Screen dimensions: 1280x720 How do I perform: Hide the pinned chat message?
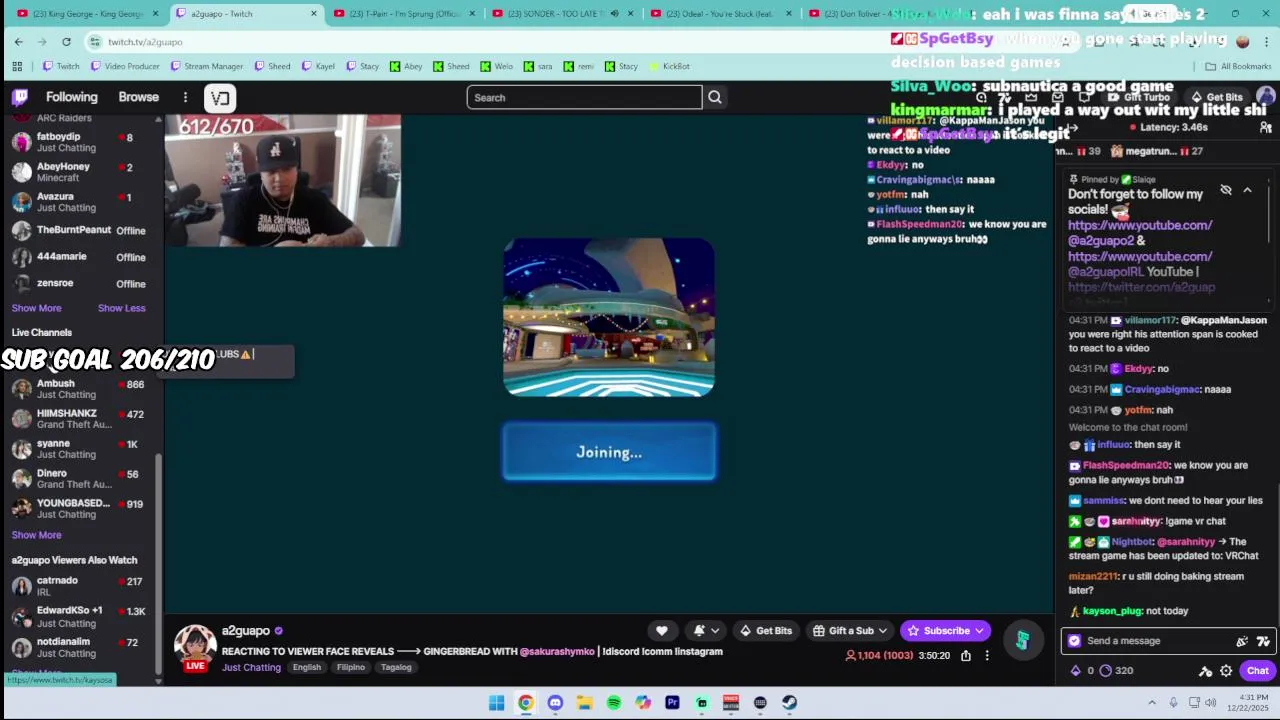(x=1226, y=190)
